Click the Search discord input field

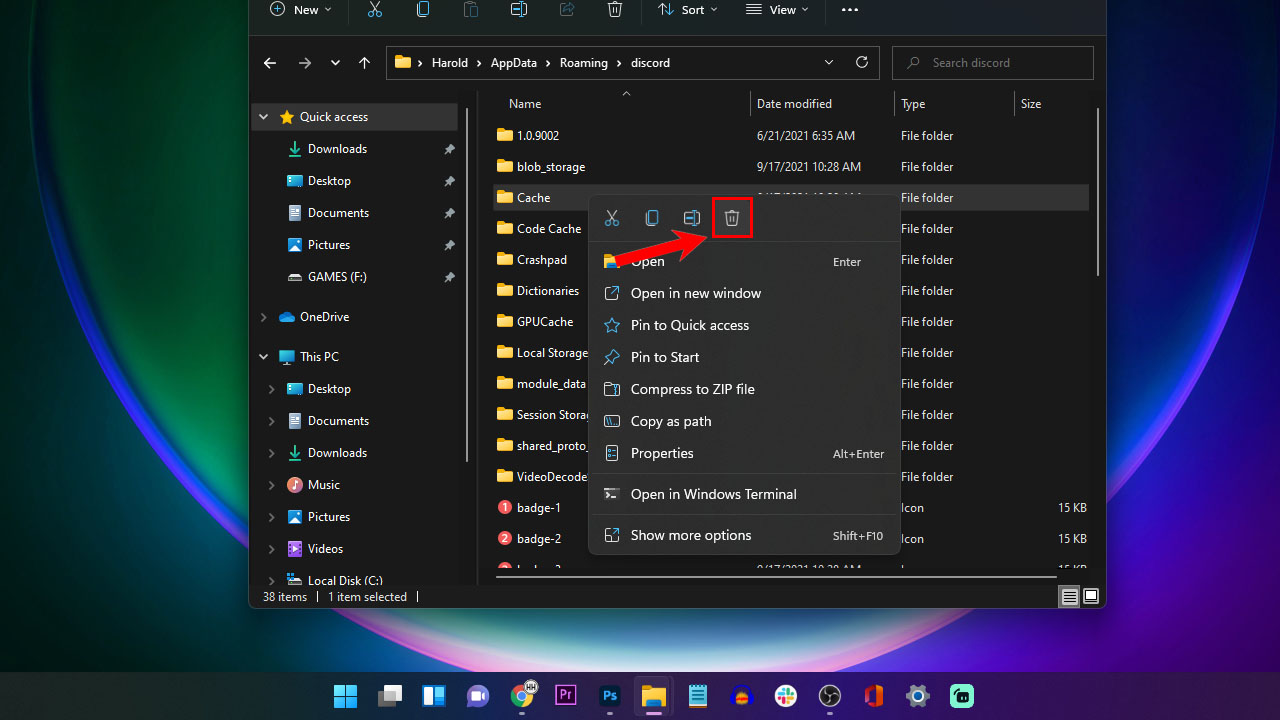pos(992,62)
